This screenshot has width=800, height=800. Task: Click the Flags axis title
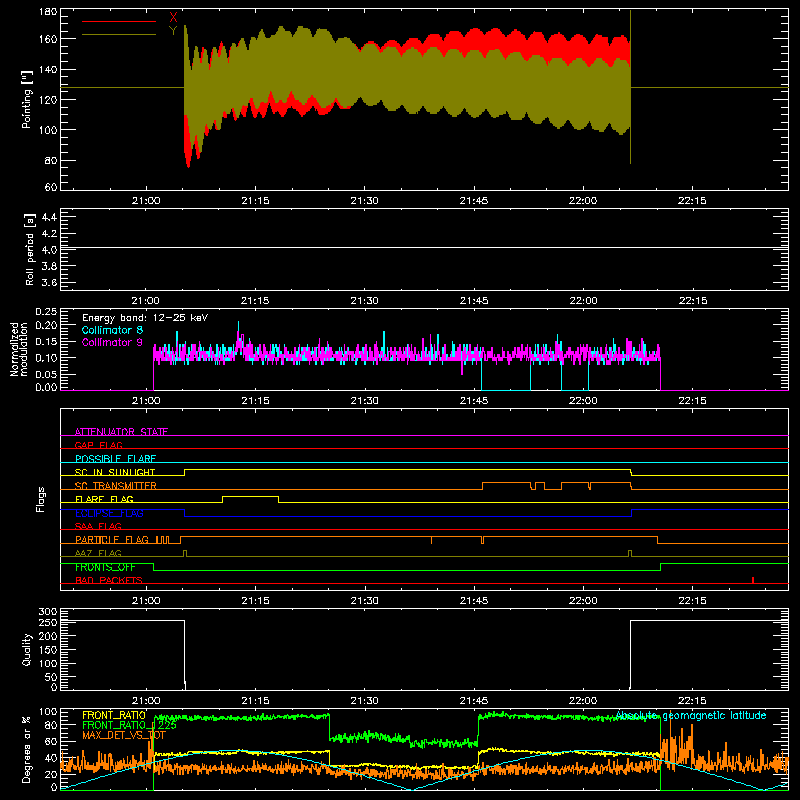[x=41, y=499]
